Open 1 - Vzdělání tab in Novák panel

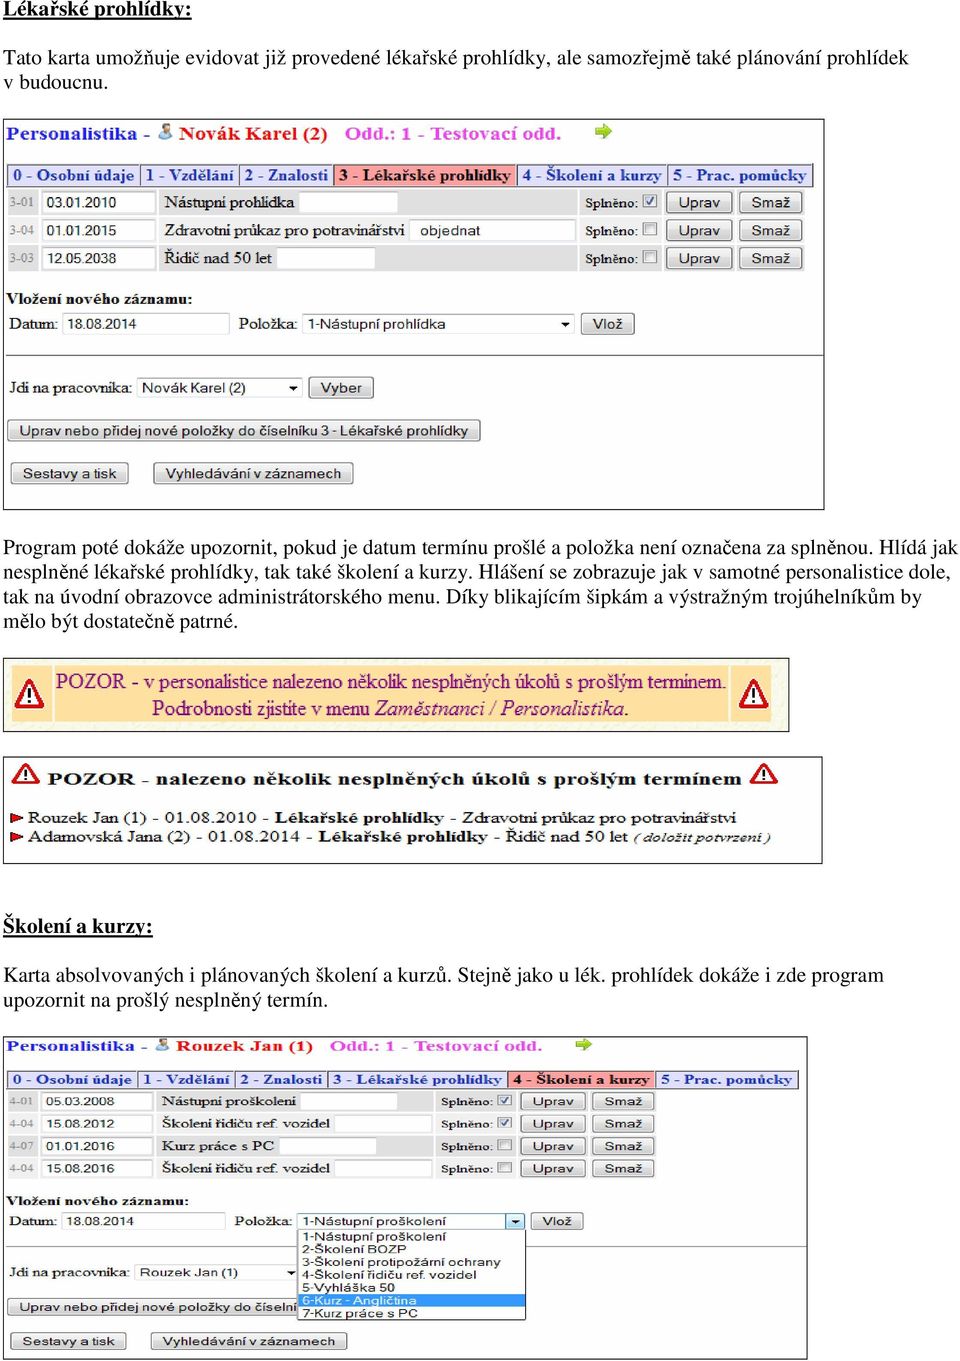(189, 175)
